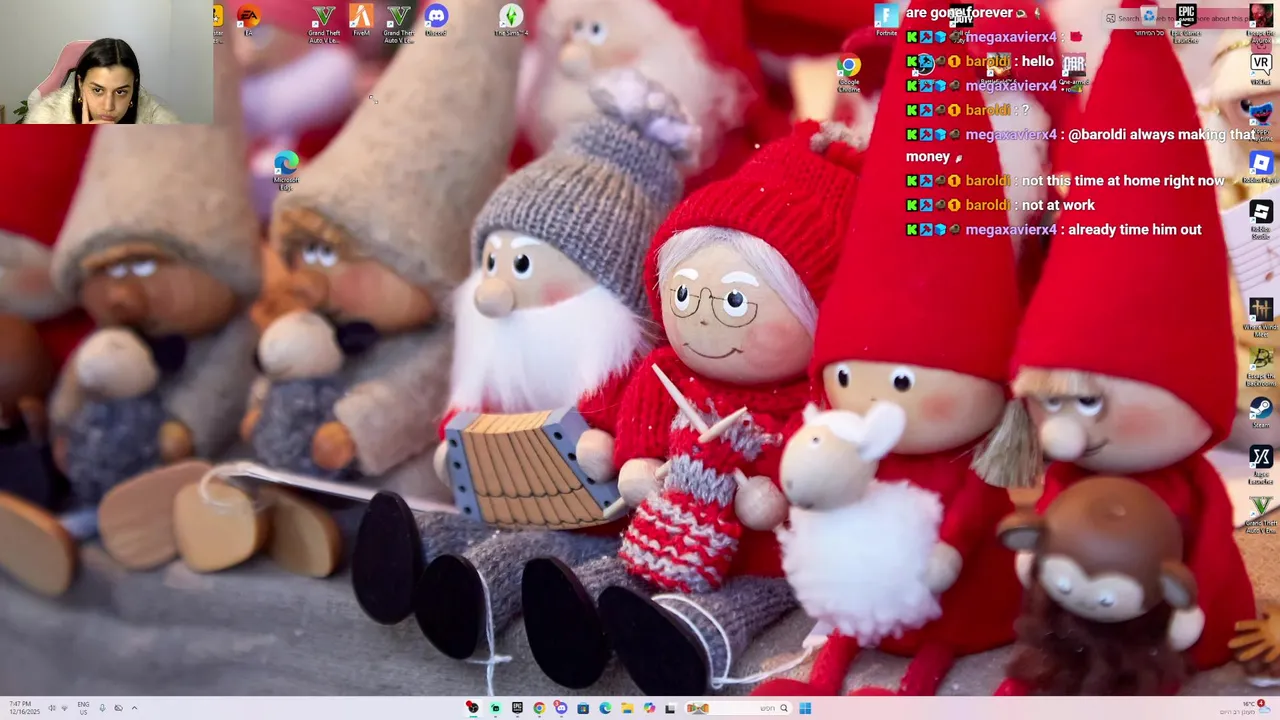Open Task View from the taskbar
This screenshot has height=720, width=1280.
pos(670,709)
